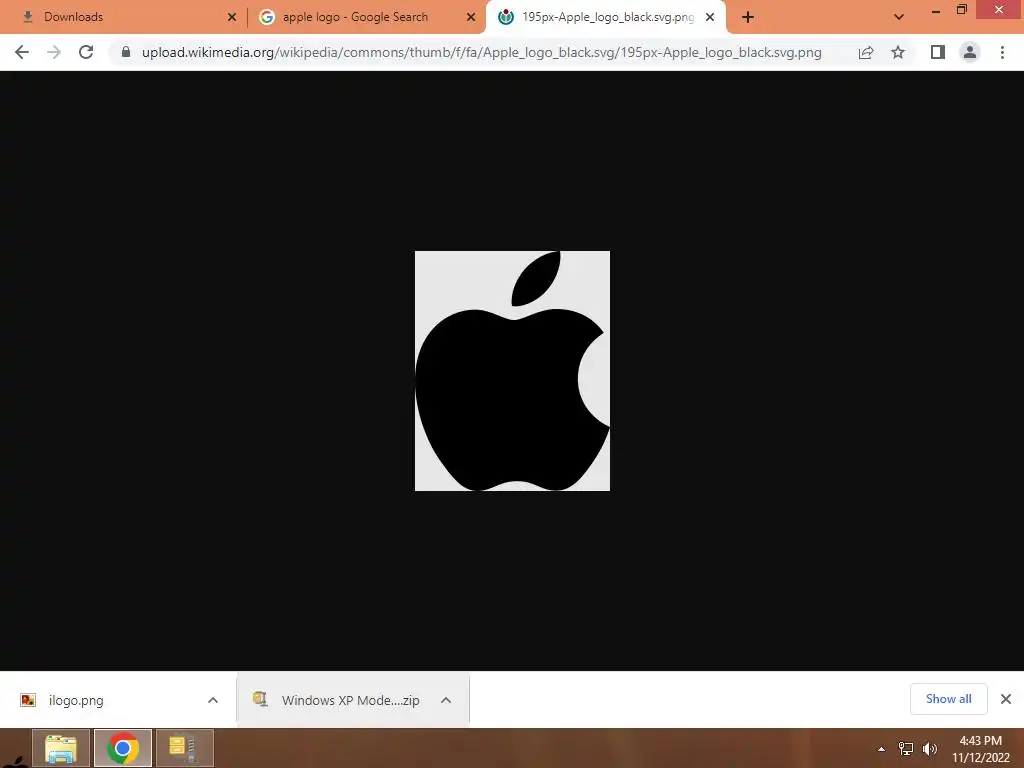Open the search tabs dropdown arrow
1024x768 pixels.
(x=899, y=17)
